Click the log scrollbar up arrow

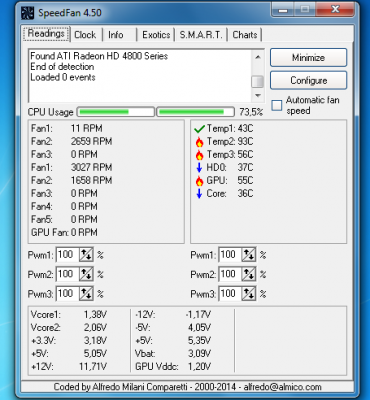[258, 57]
